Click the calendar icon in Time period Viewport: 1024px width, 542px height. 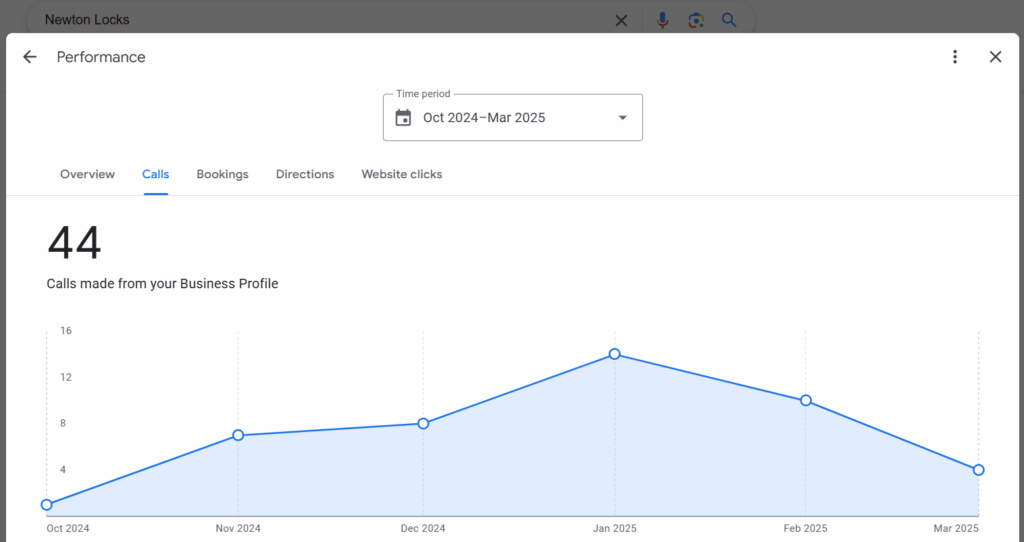point(403,118)
